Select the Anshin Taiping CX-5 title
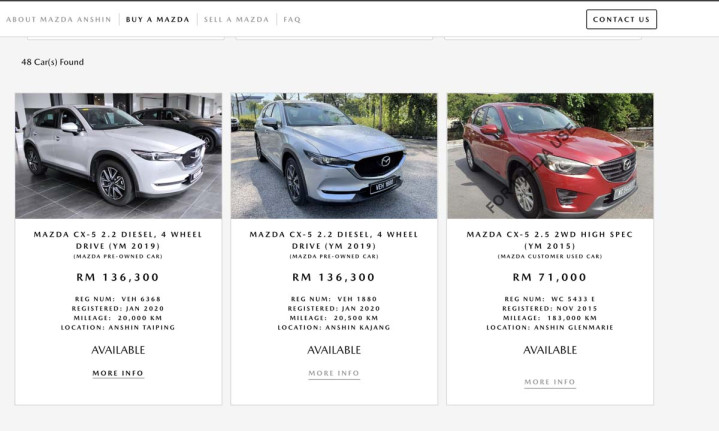Viewport: 719px width, 431px height. point(118,240)
